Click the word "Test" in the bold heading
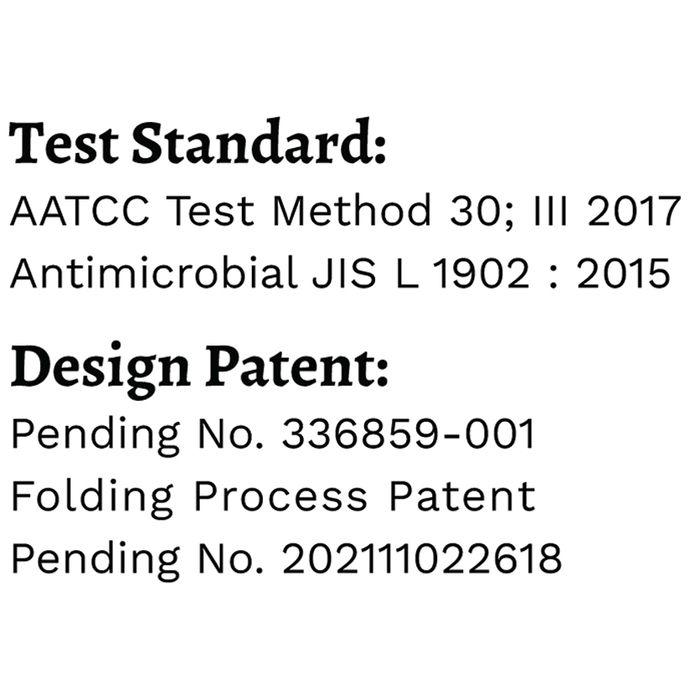This screenshot has height=700, width=690. pos(65,145)
